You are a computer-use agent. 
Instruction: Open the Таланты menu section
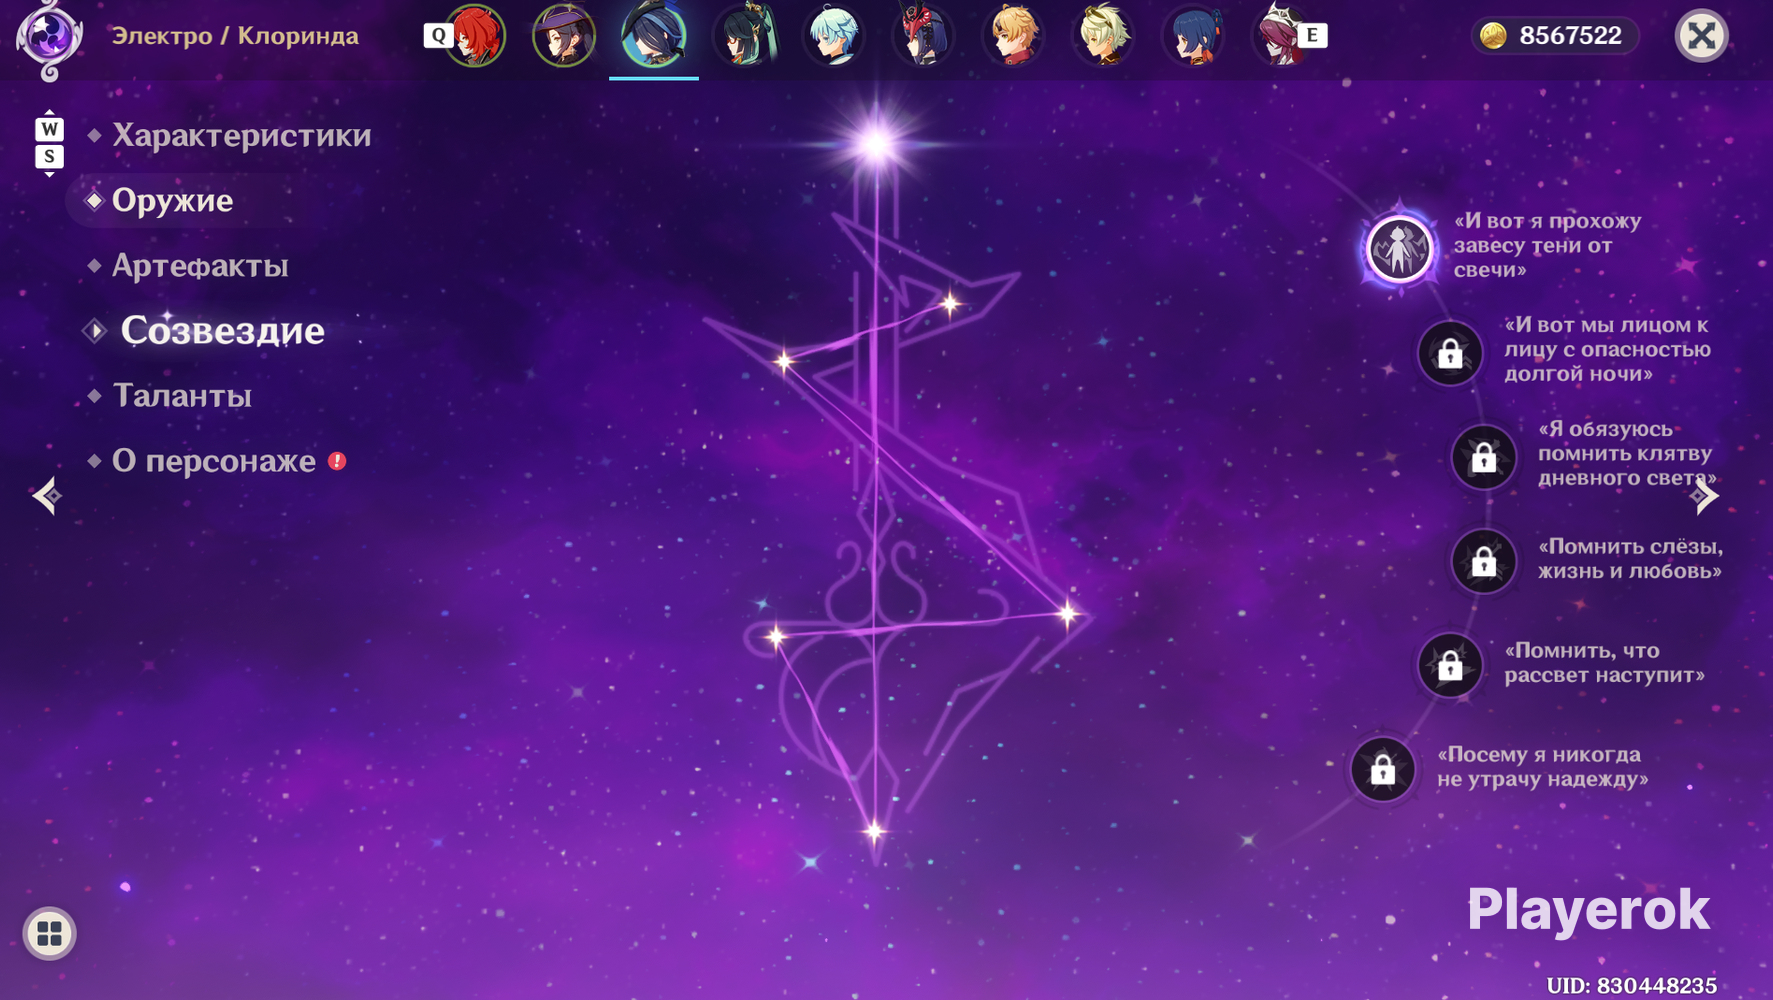click(x=181, y=395)
